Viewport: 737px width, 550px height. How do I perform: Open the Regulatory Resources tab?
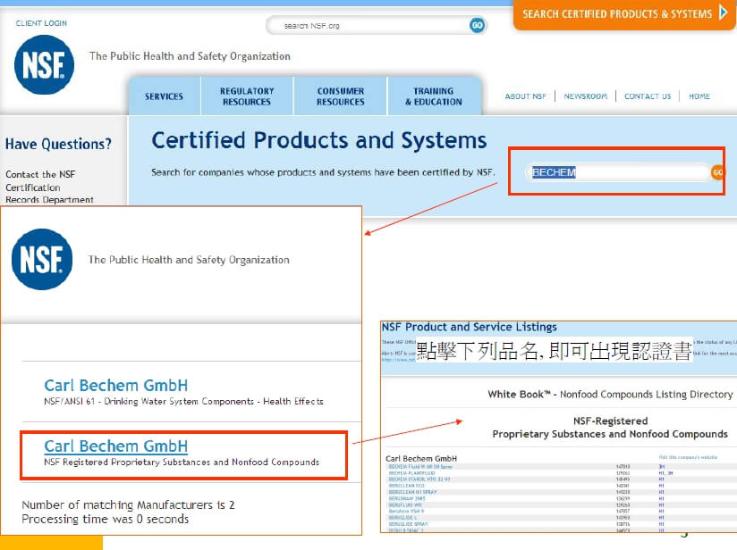point(247,97)
